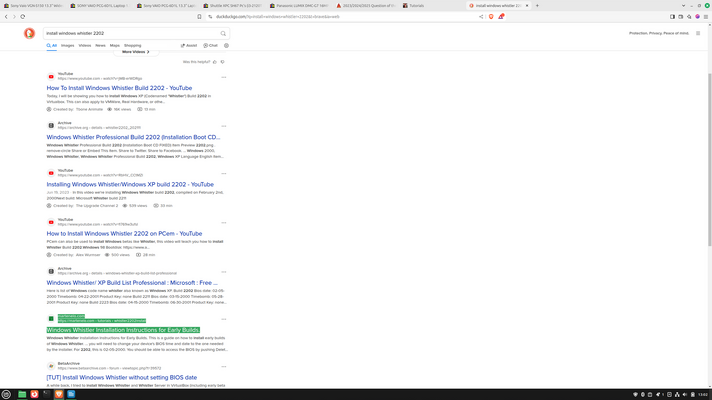Screen dimensions: 712x400
Task: Click the magnifier icon in the search box
Action: point(223,34)
